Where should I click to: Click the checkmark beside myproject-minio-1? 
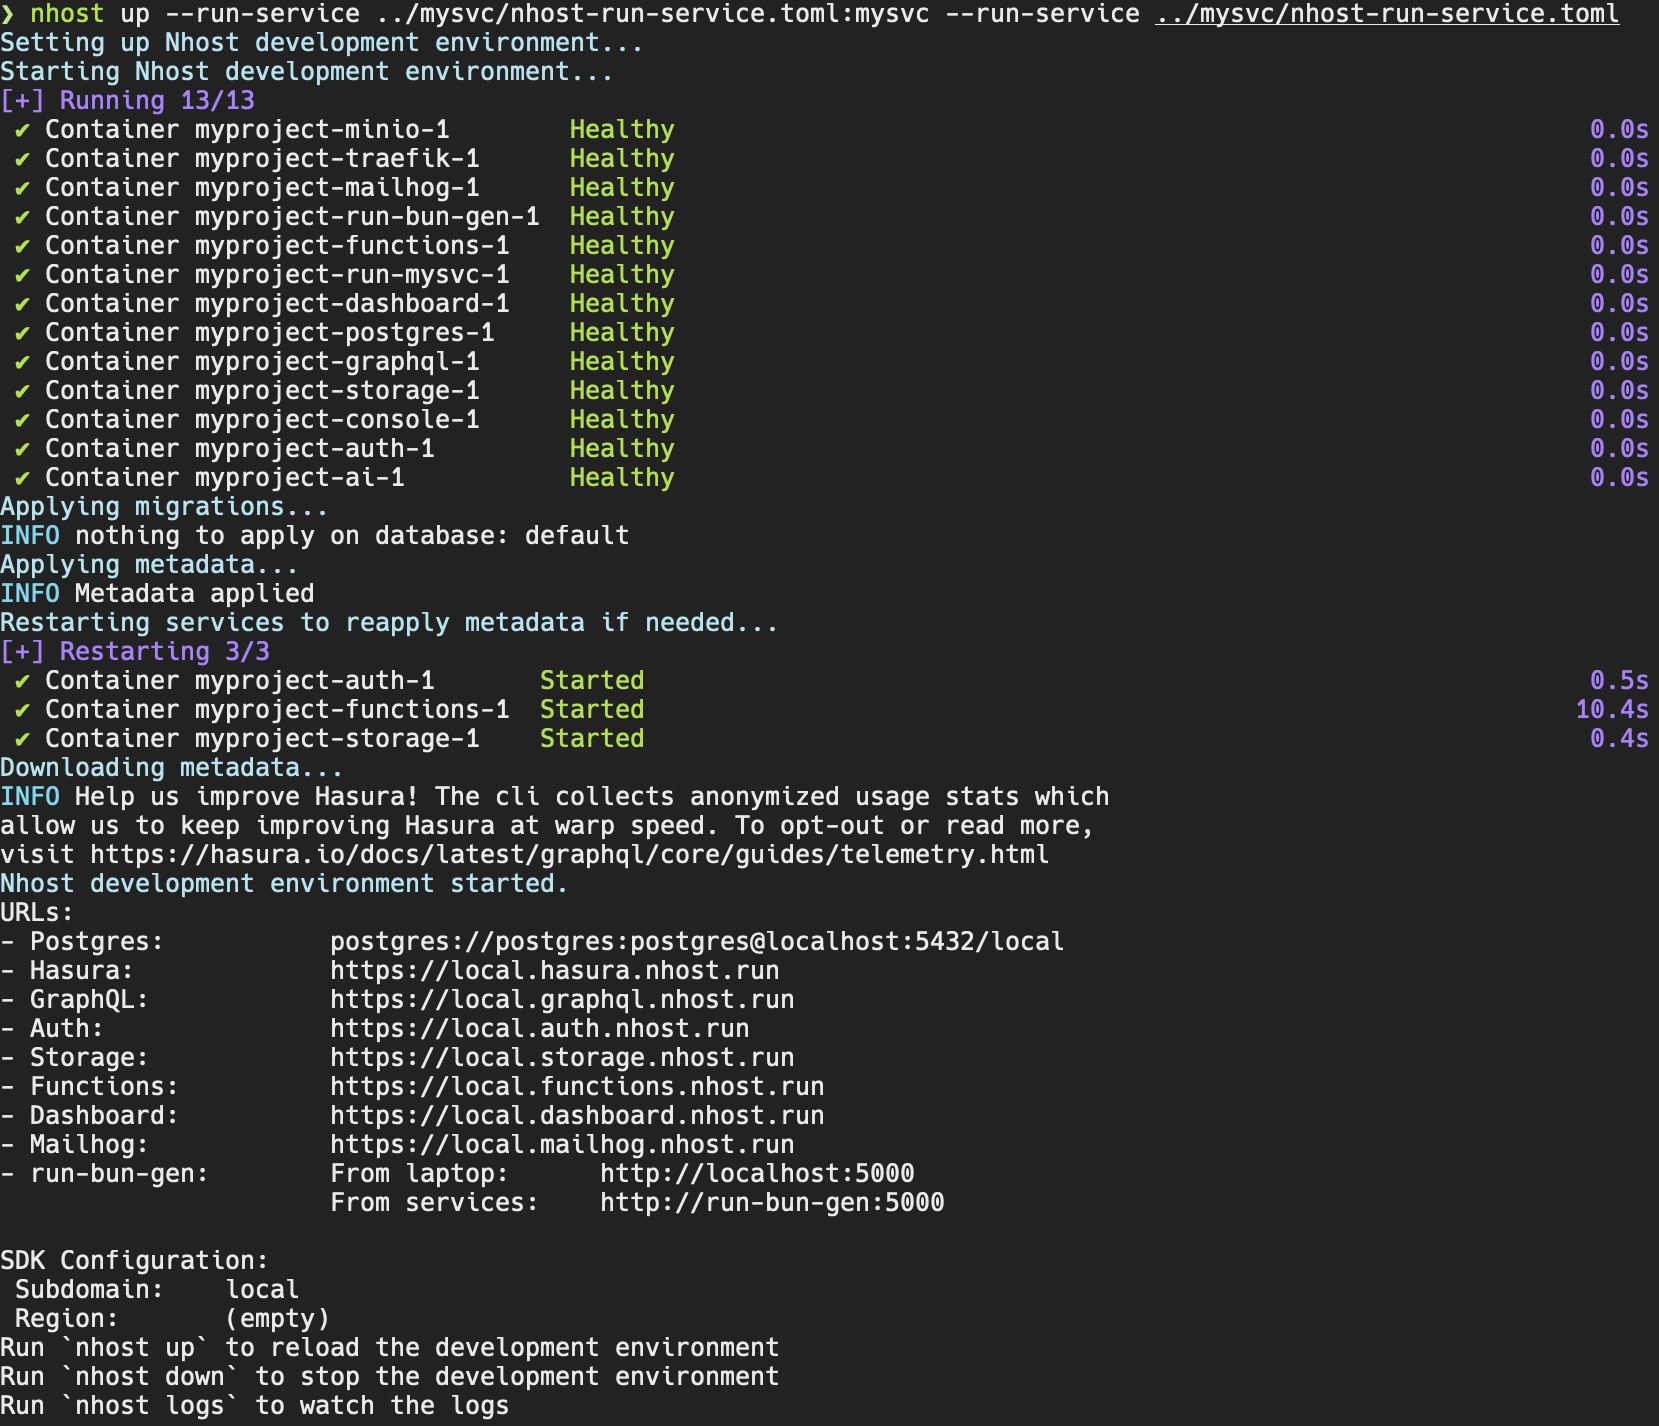point(21,129)
